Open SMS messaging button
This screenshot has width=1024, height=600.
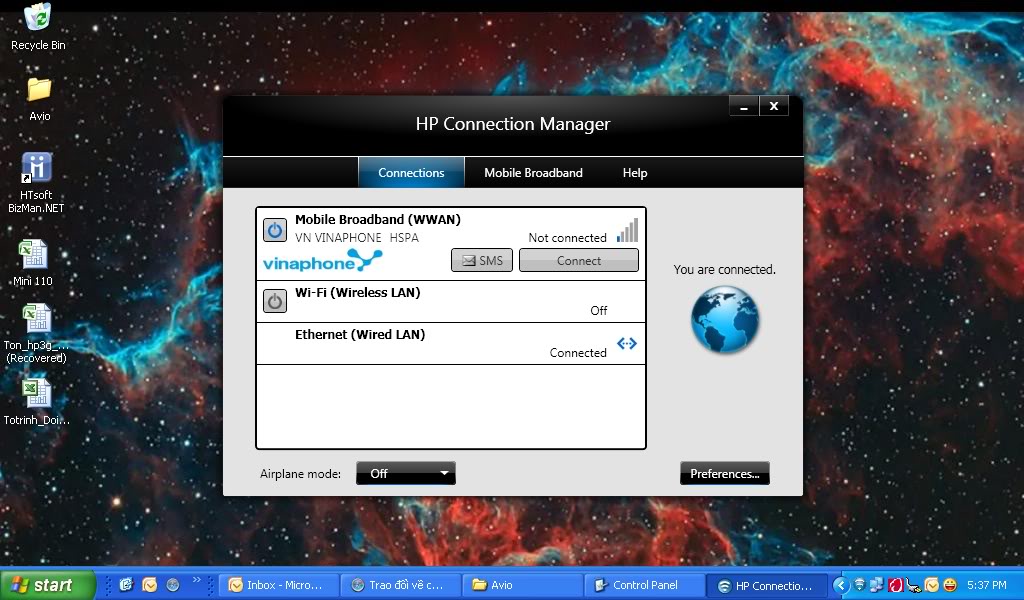coord(481,260)
